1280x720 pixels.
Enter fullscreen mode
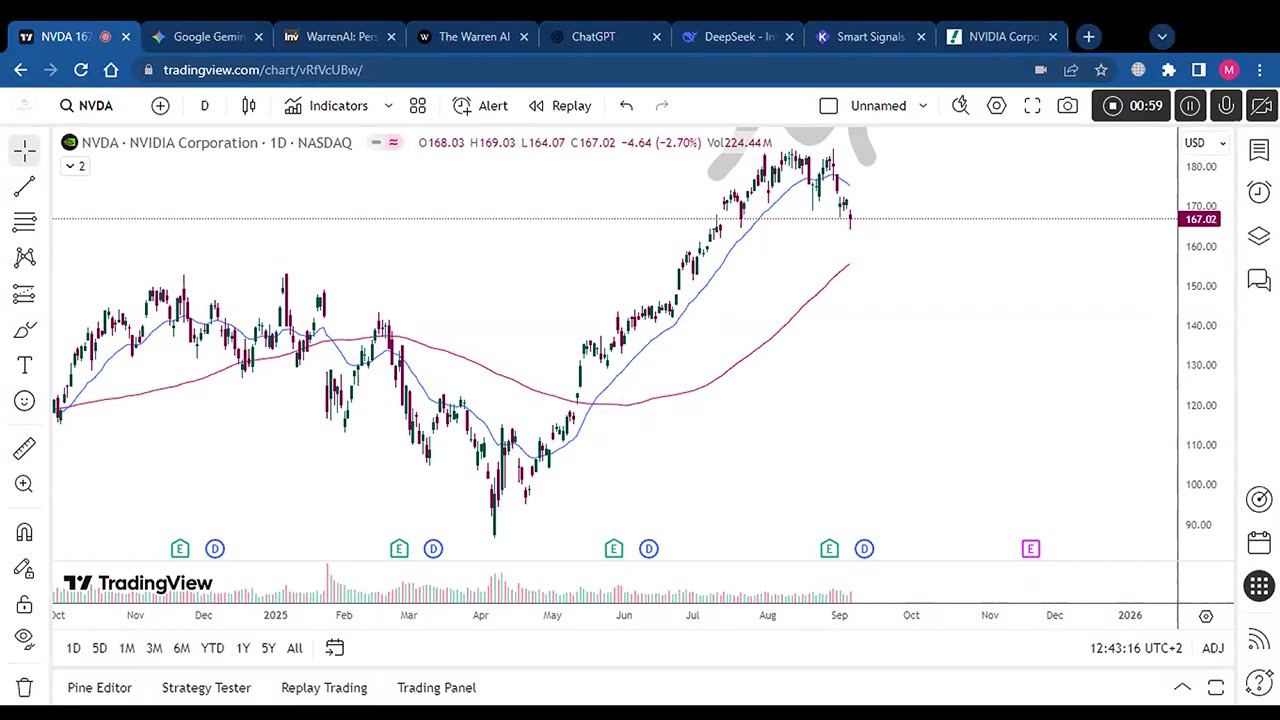pos(1032,105)
